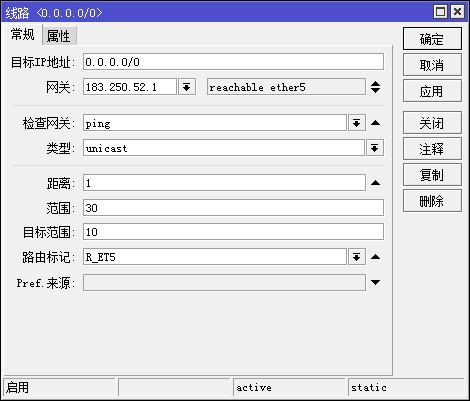
Task: Open the 检查网关 ping dropdown
Action: click(x=357, y=123)
